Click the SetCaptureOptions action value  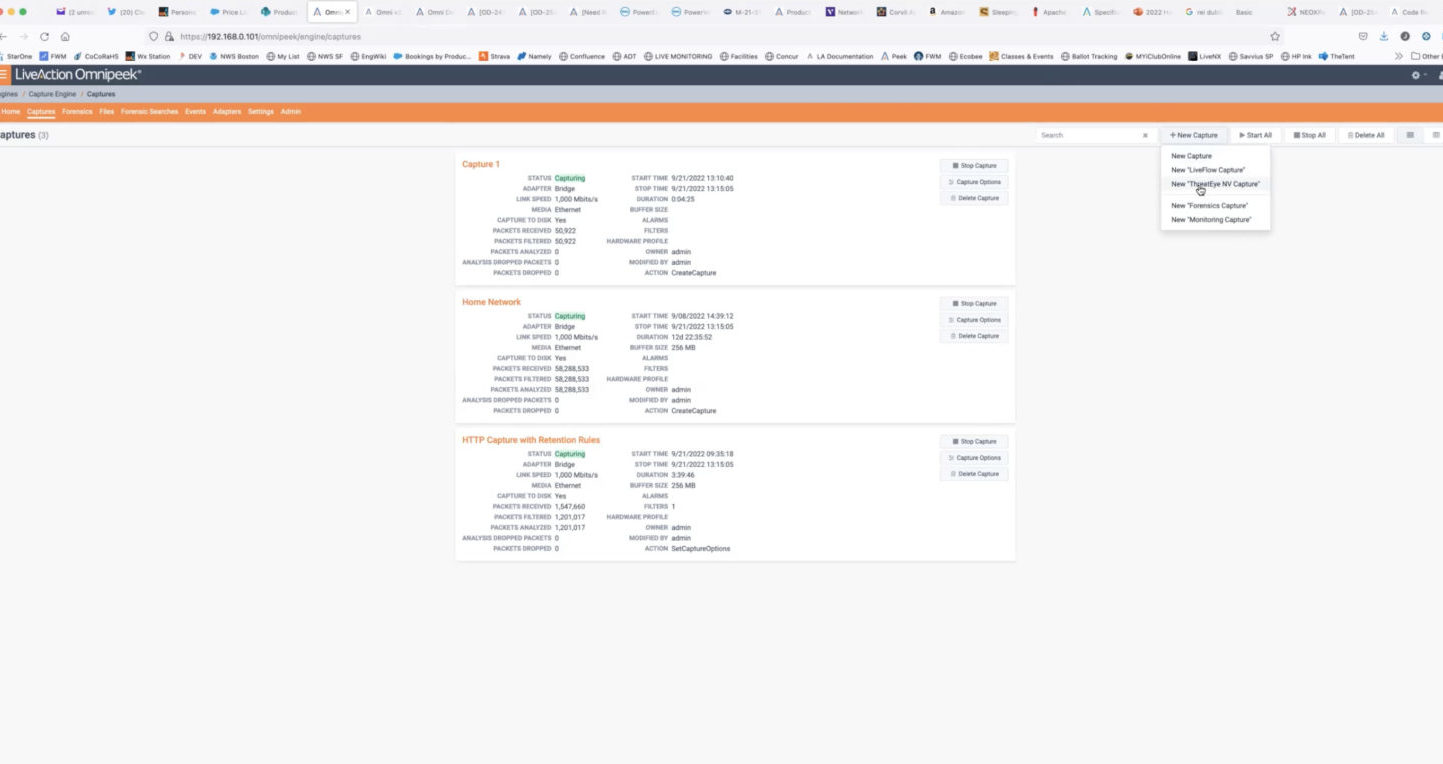(x=701, y=549)
